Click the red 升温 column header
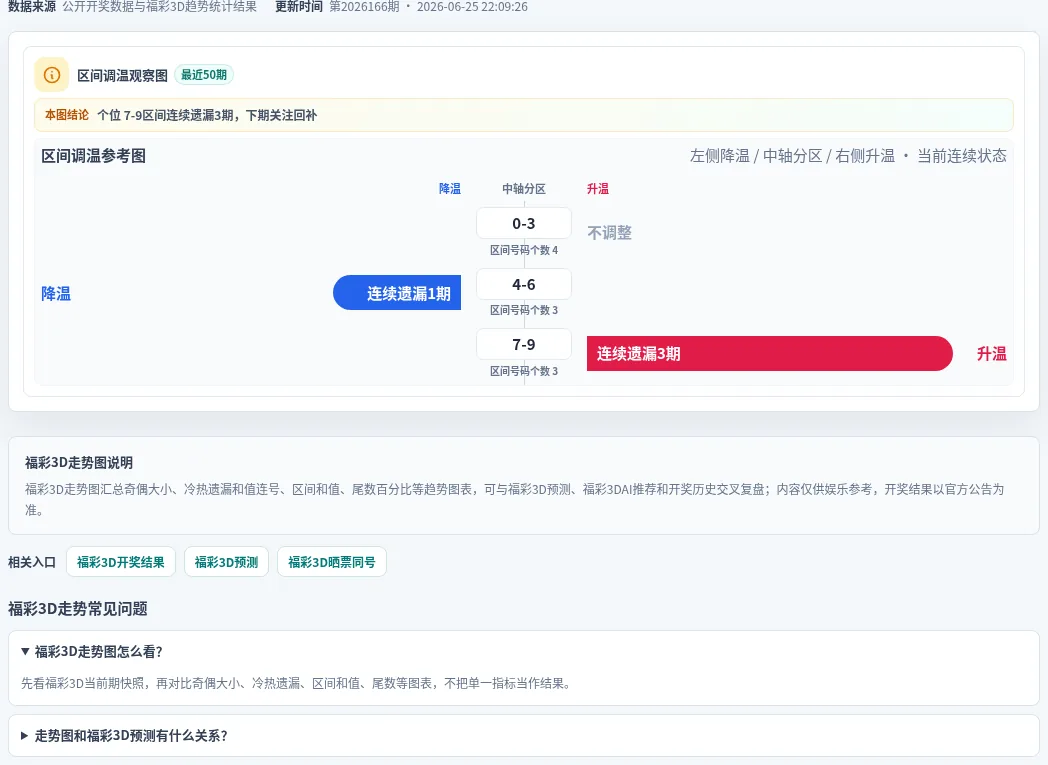This screenshot has height=765, width=1048. coord(598,188)
